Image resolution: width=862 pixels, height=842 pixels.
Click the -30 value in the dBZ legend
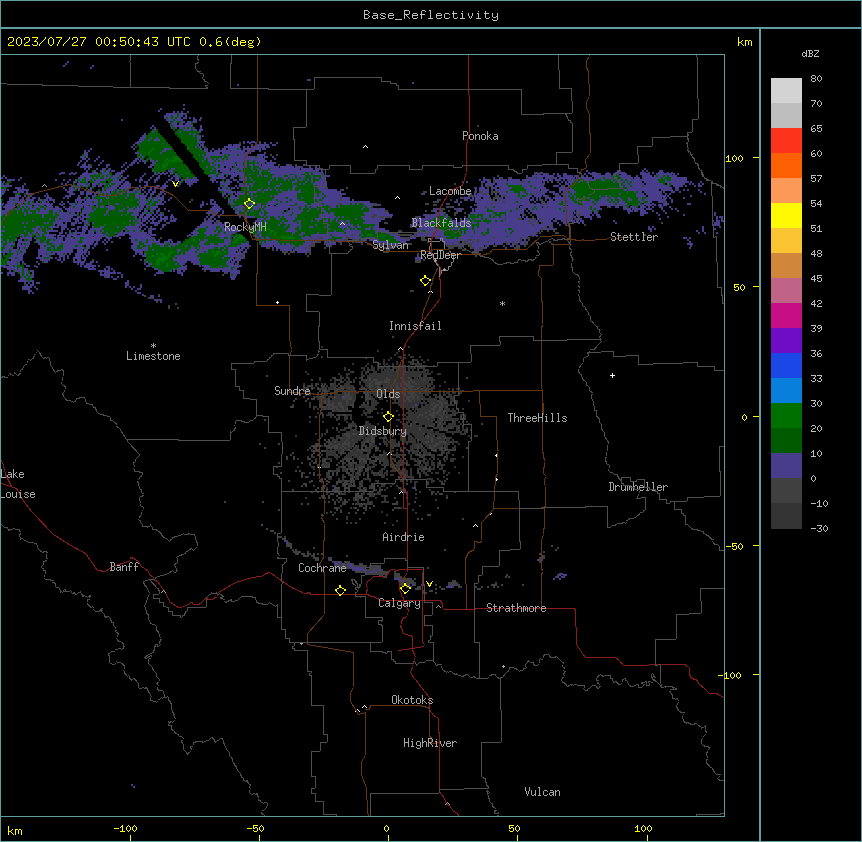819,528
